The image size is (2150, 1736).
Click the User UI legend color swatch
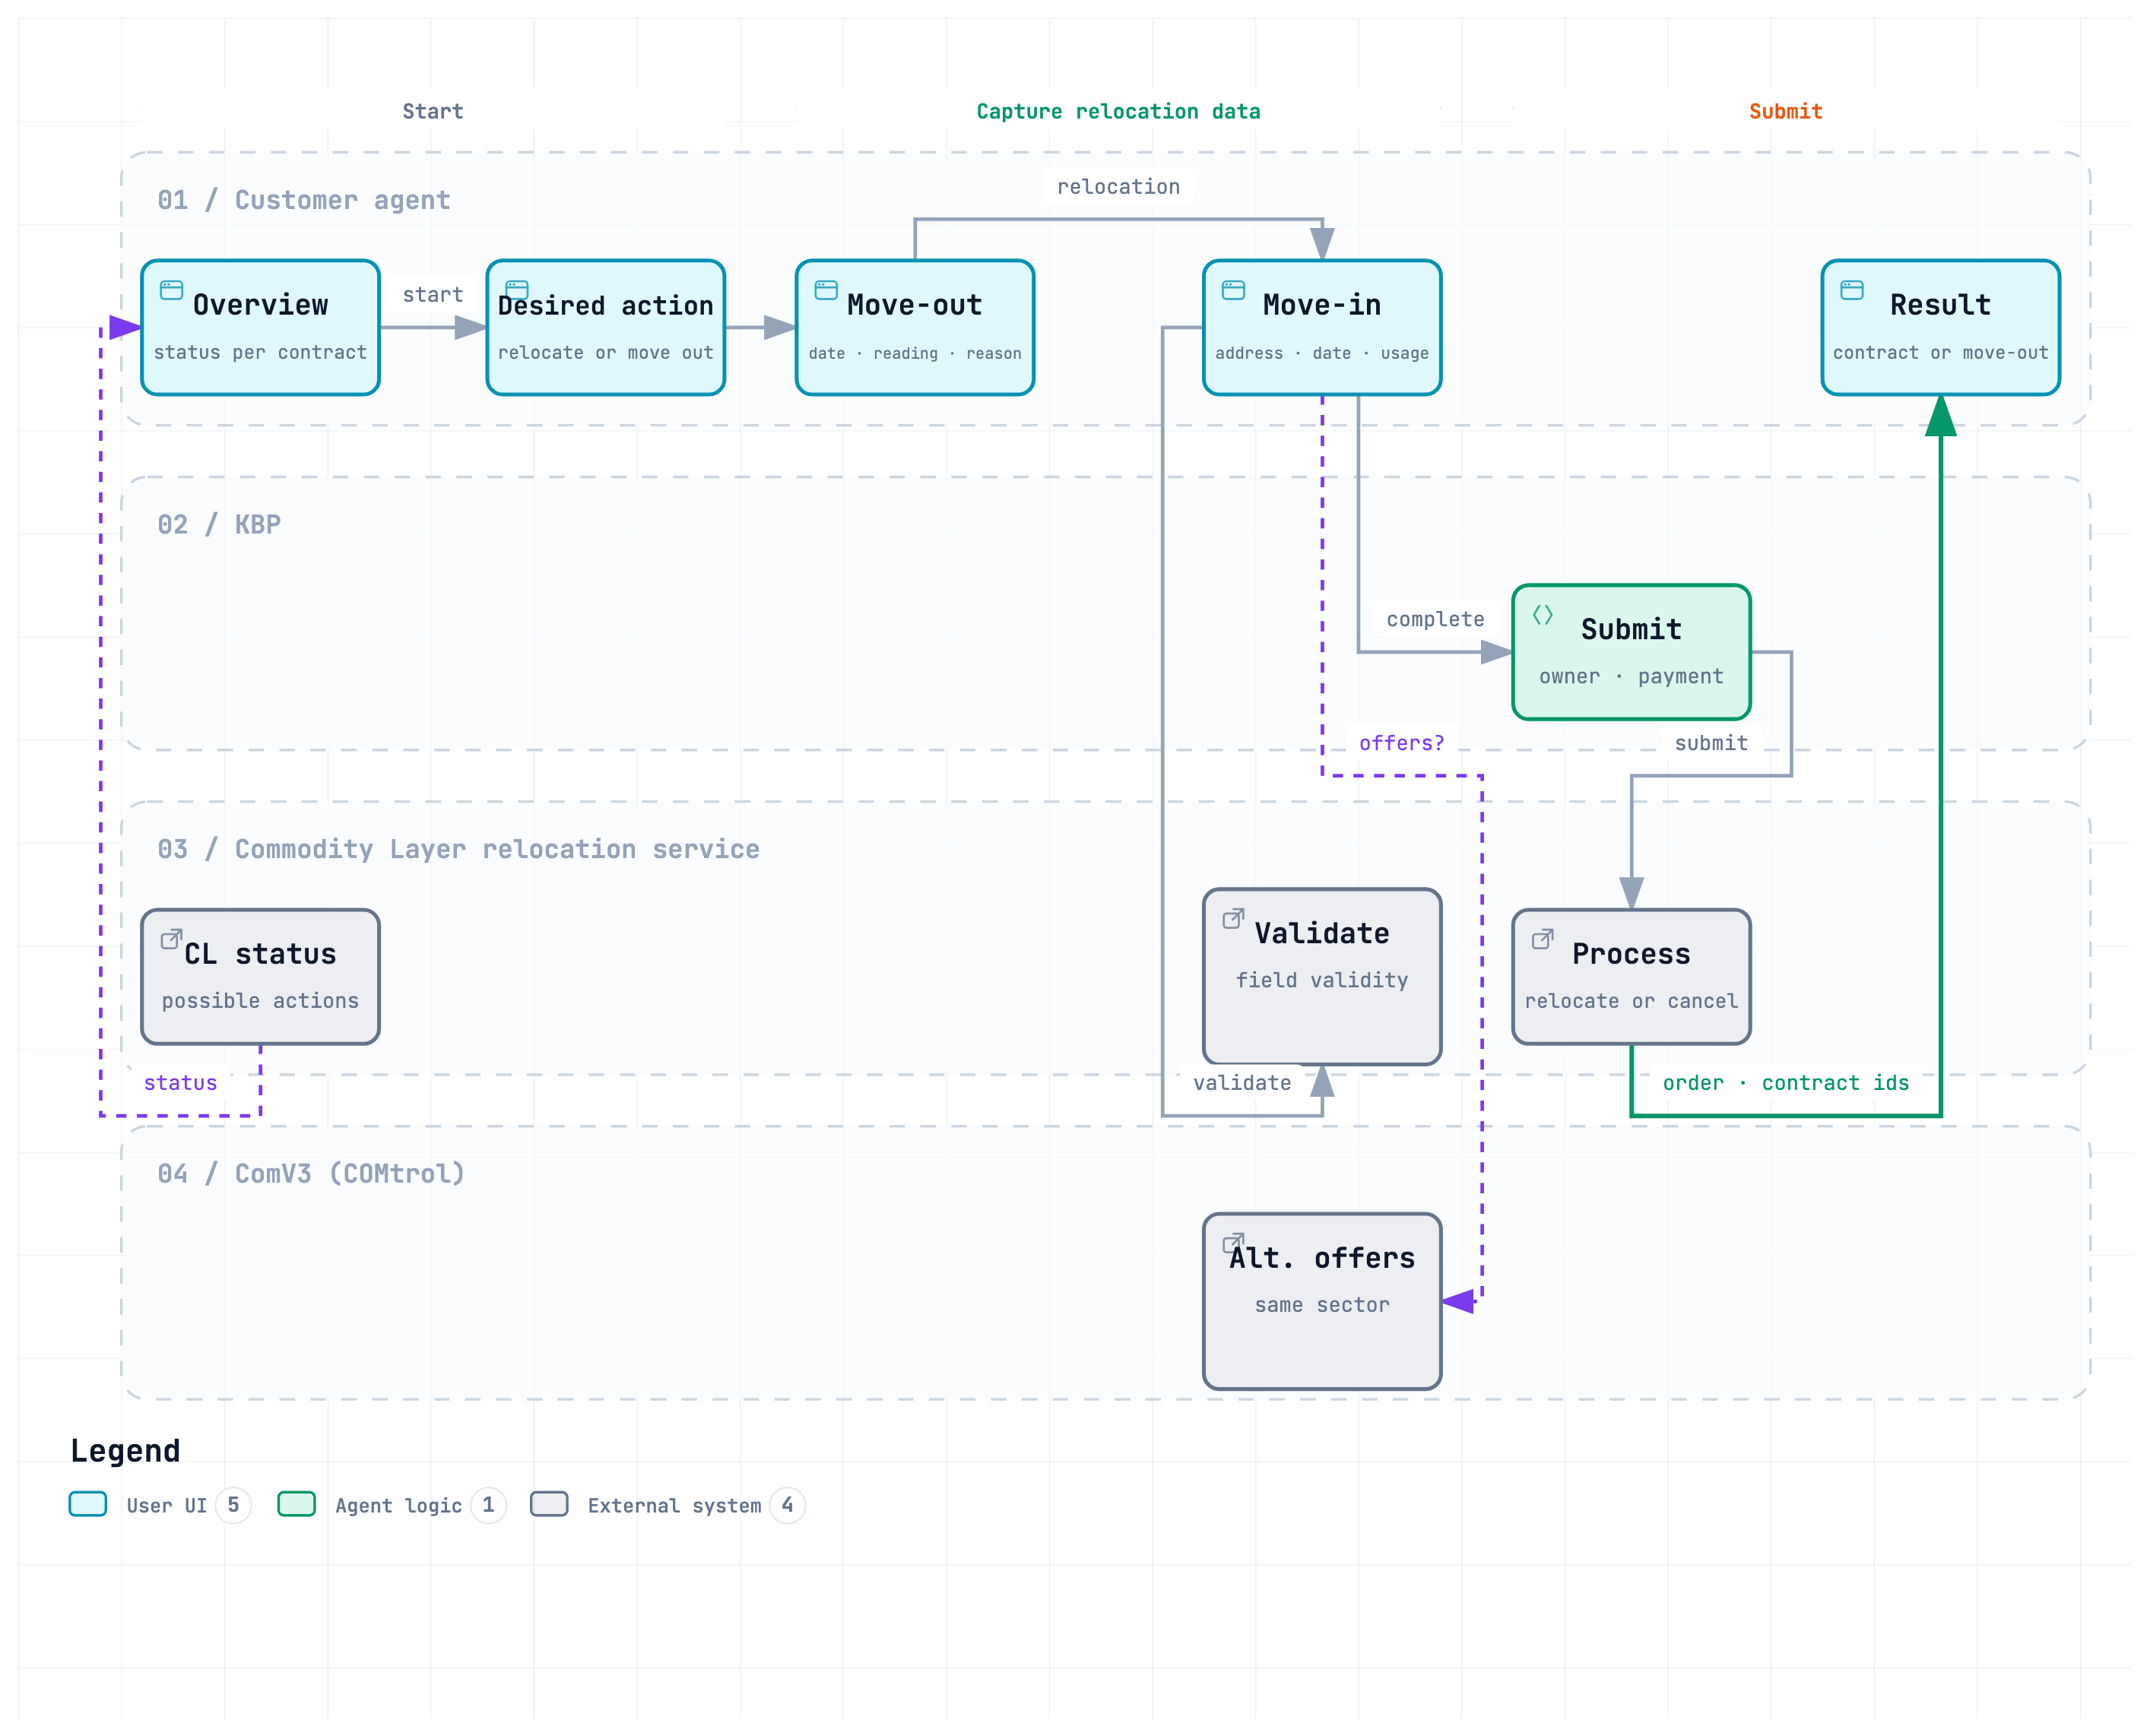coord(88,1504)
